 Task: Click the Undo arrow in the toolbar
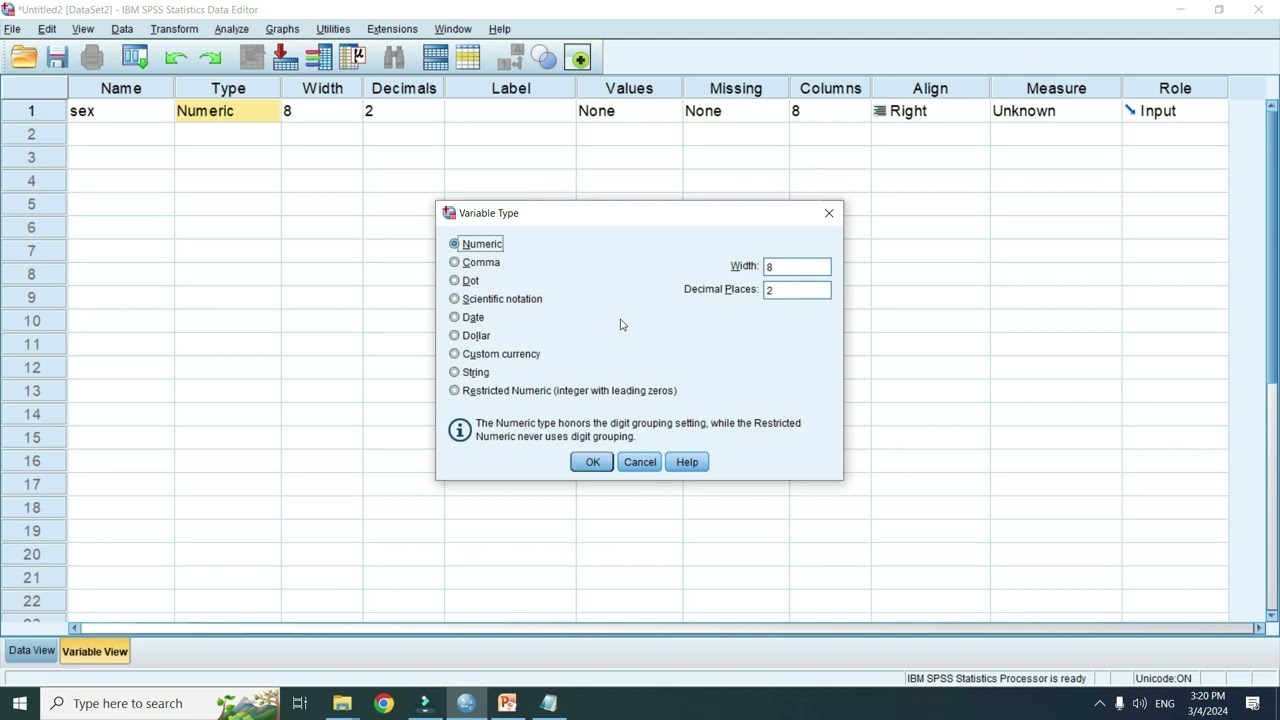176,58
